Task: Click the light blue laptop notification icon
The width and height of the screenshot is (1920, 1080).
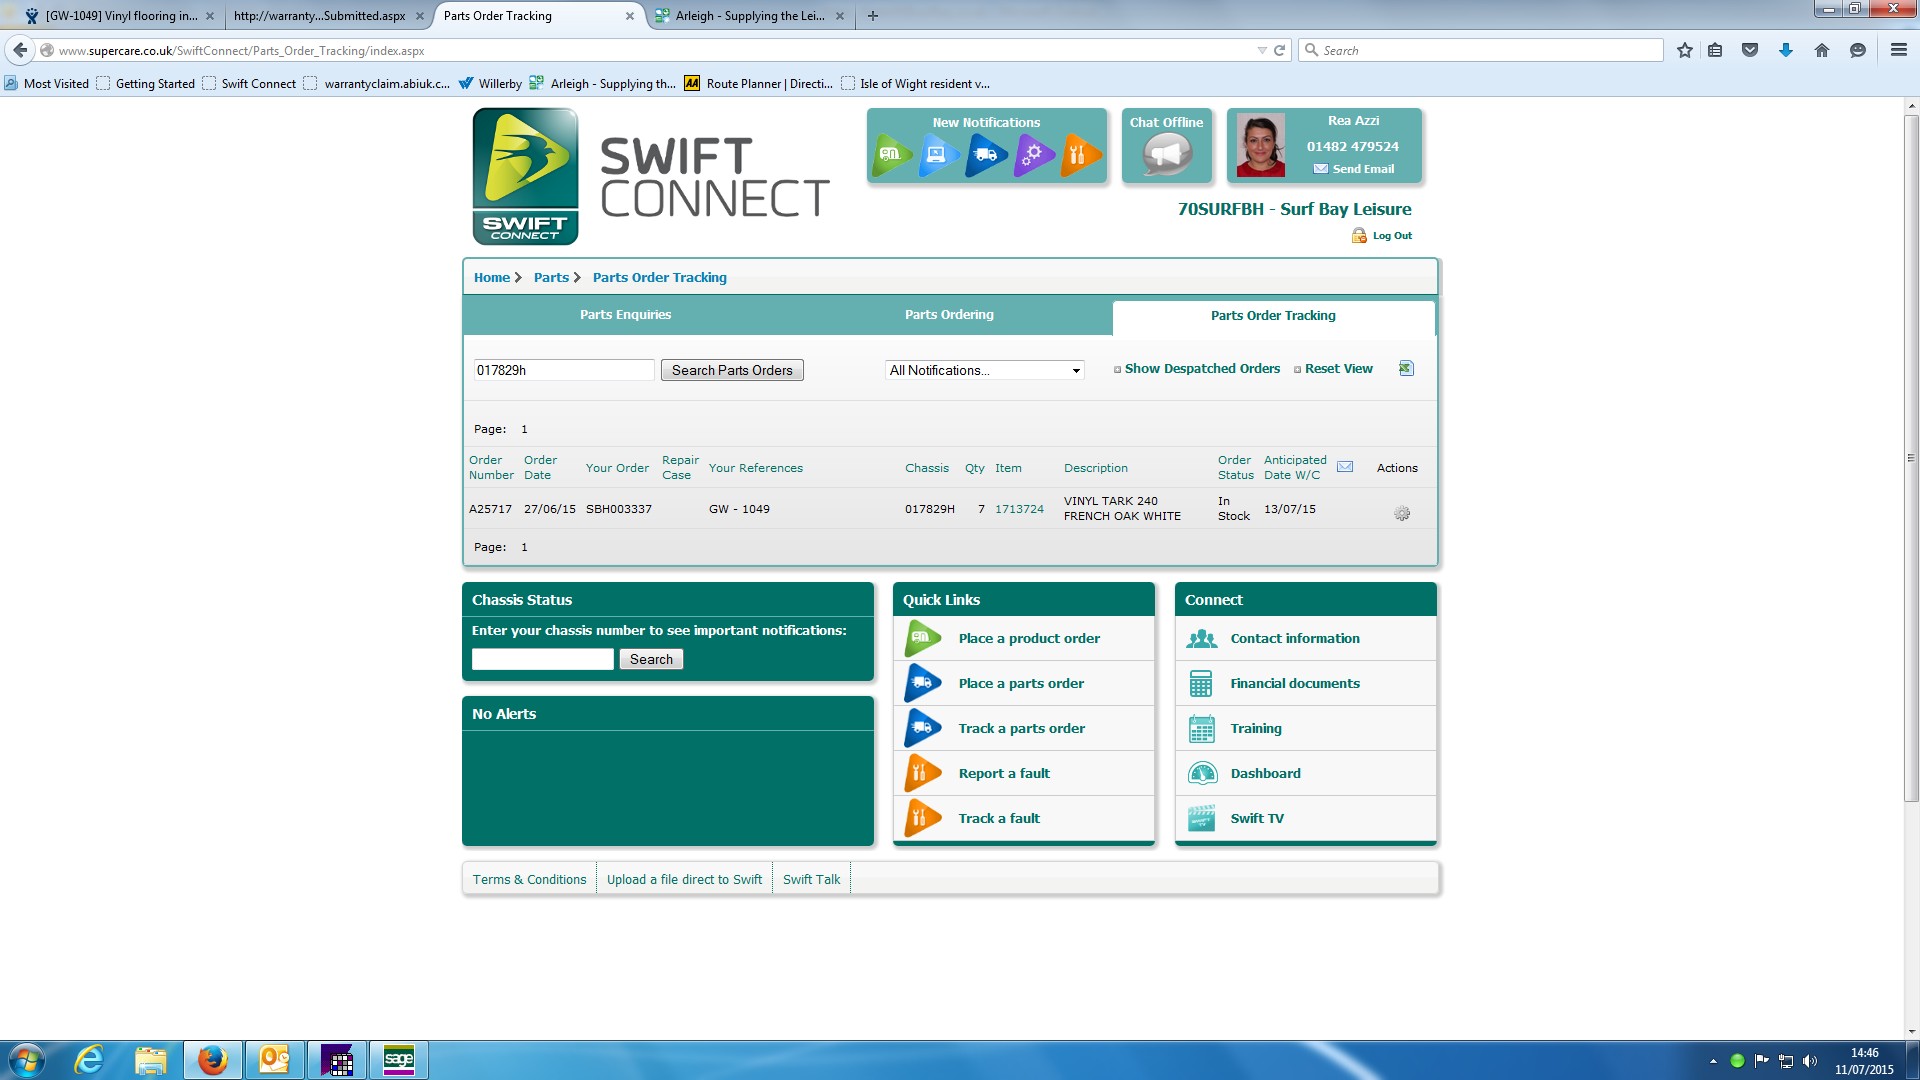Action: 938,155
